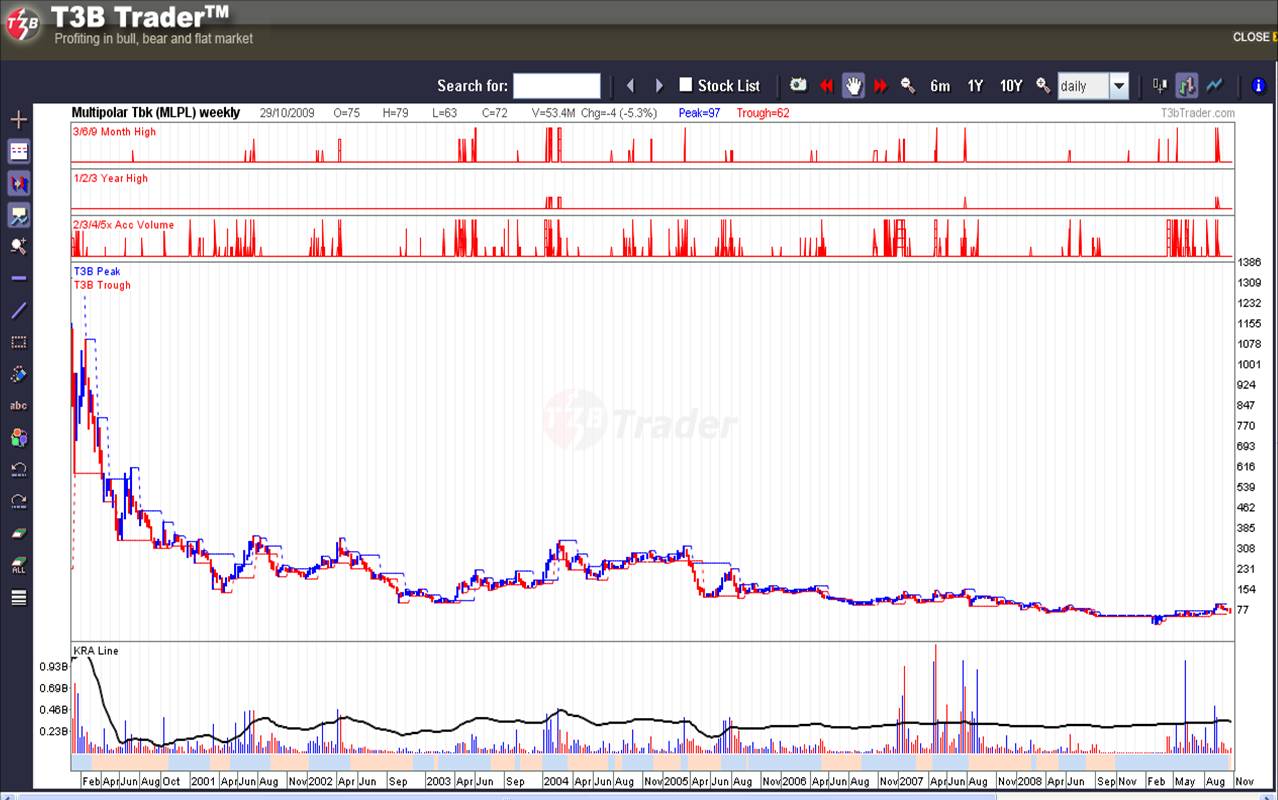Image resolution: width=1278 pixels, height=800 pixels.
Task: Select the trend line drawing tool
Action: coord(18,310)
